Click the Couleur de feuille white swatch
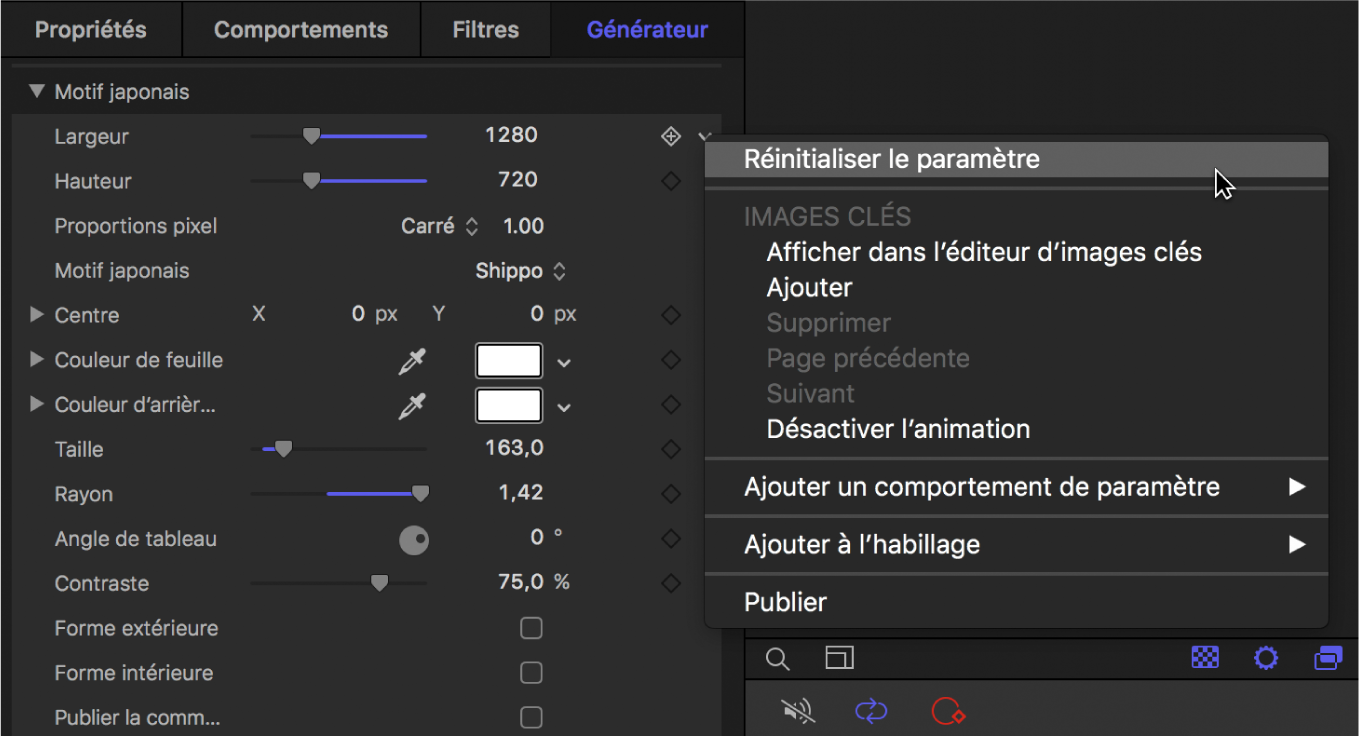This screenshot has height=737, width=1359. 509,361
